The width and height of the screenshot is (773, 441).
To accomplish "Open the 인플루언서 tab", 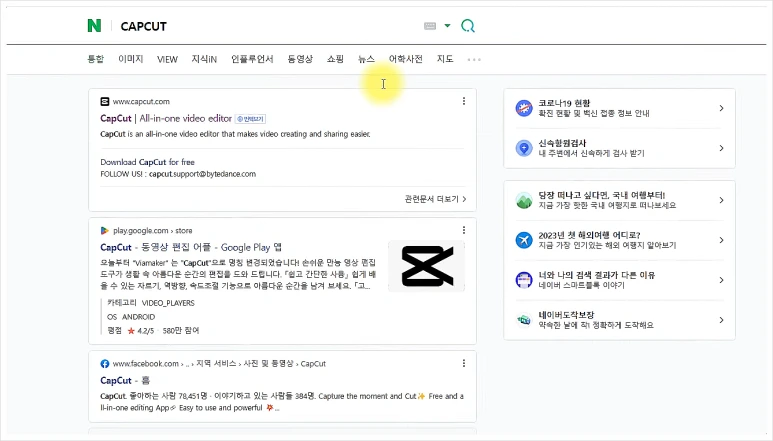I will point(252,59).
